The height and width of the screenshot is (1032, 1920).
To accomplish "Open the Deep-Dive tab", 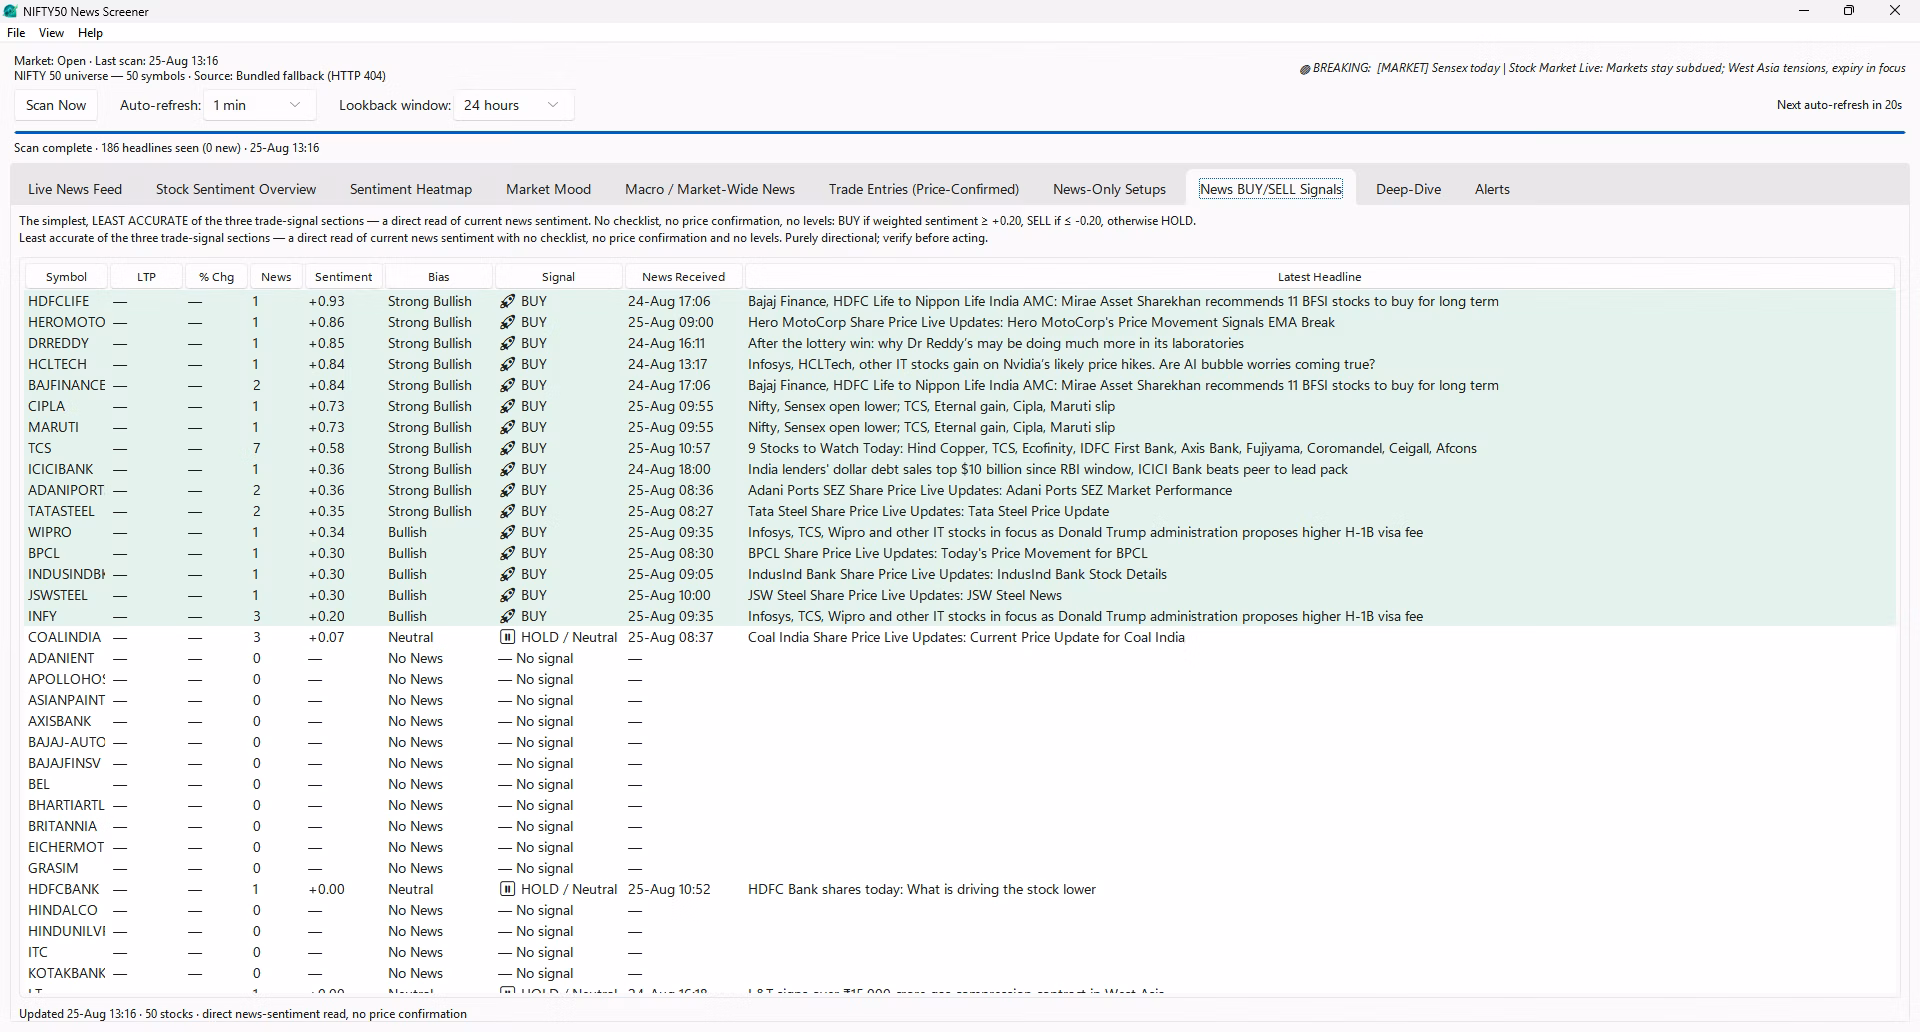I will tap(1408, 189).
